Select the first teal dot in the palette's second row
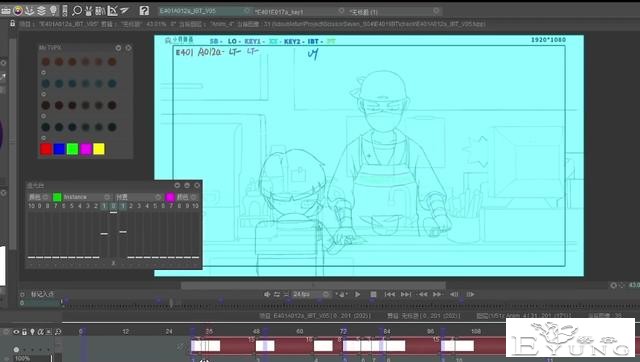Image resolution: width=640 pixels, height=362 pixels. click(46, 83)
